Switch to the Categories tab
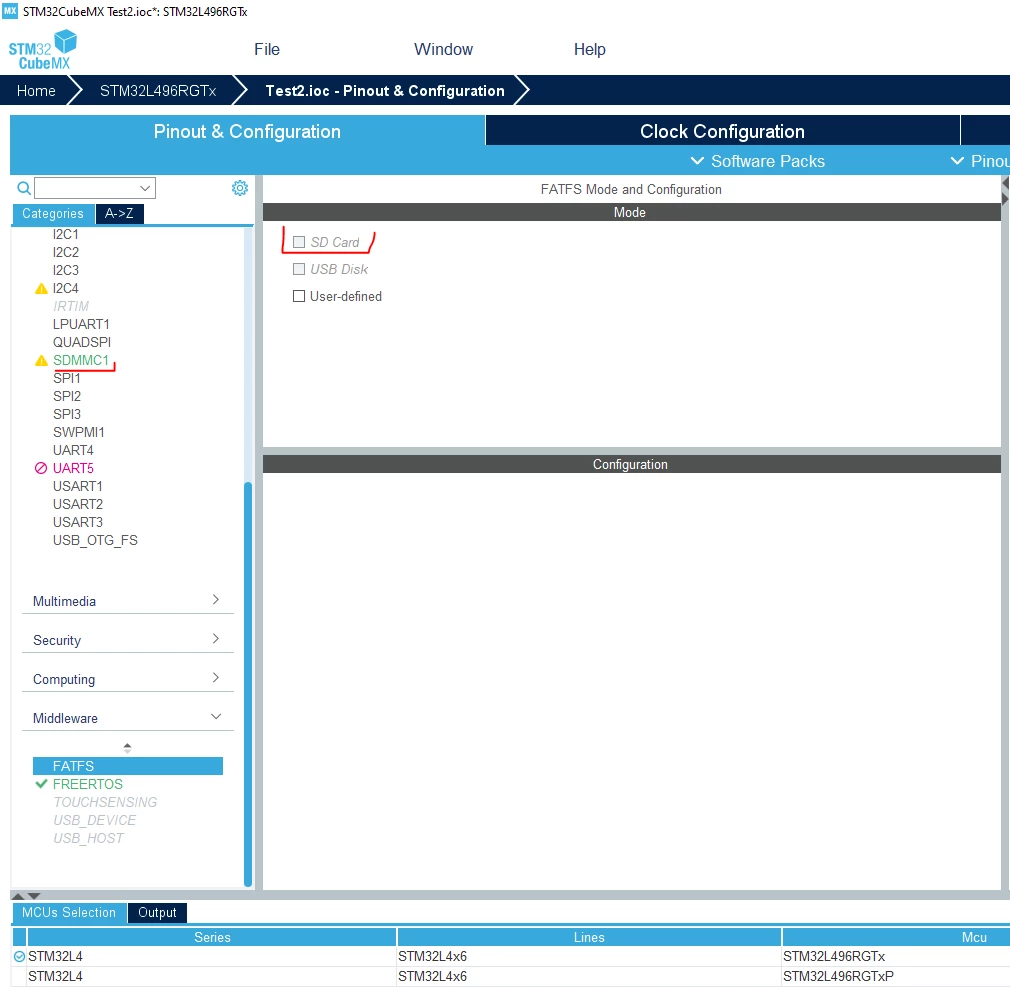 pos(53,214)
